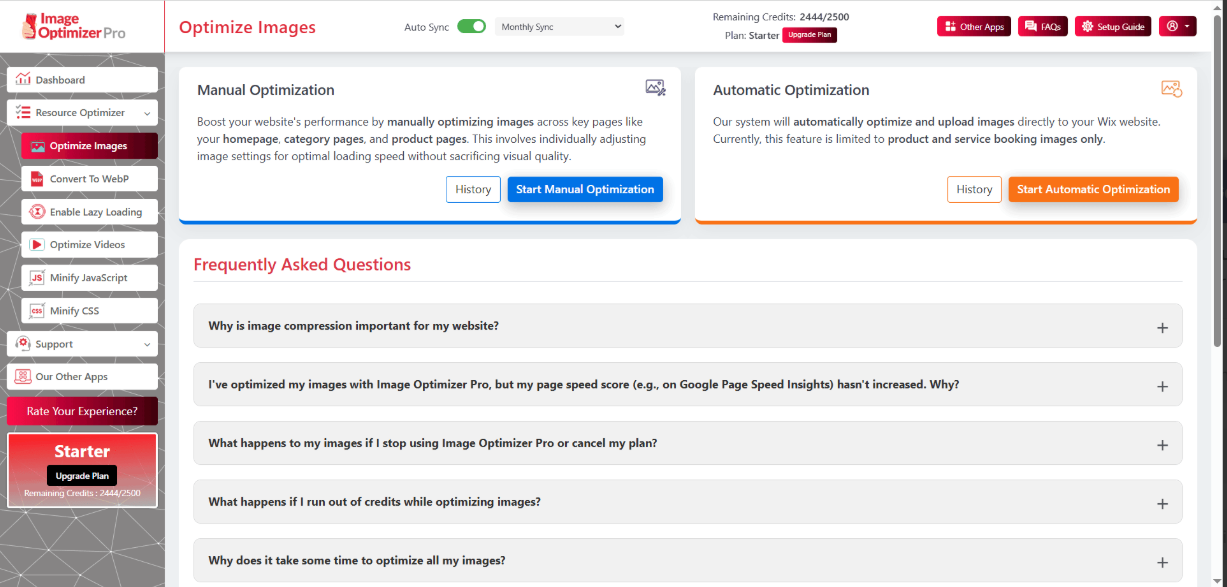Collapse the Resource Optimizer menu chevron
The image size is (1227, 587).
[x=147, y=114]
